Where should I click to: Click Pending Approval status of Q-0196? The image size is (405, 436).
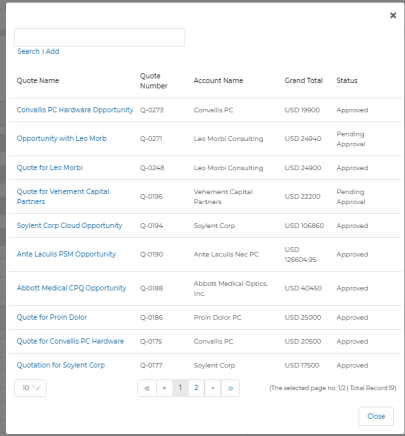click(x=351, y=197)
